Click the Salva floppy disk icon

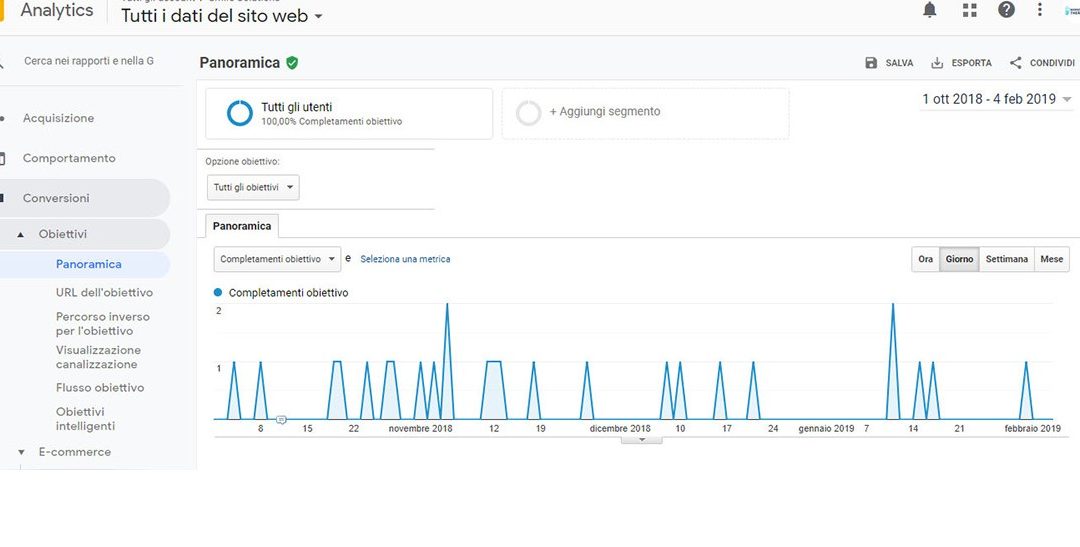pos(871,63)
